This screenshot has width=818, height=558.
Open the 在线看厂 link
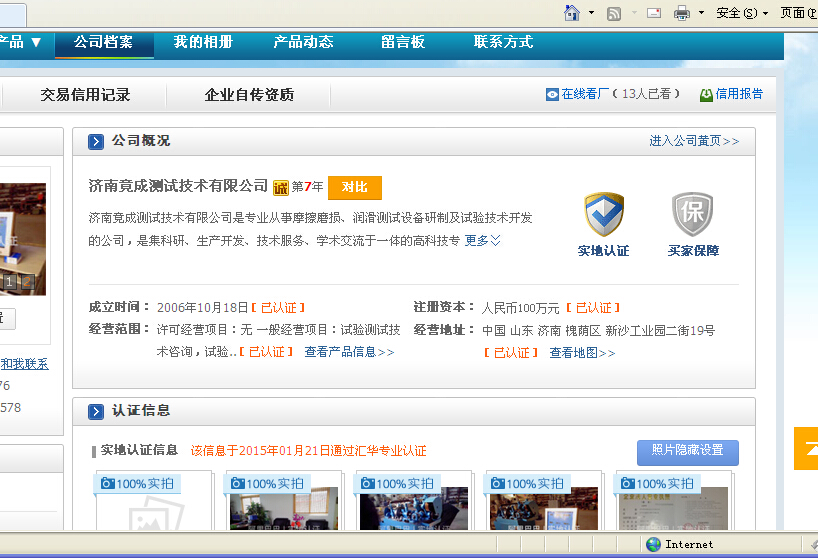pos(584,94)
